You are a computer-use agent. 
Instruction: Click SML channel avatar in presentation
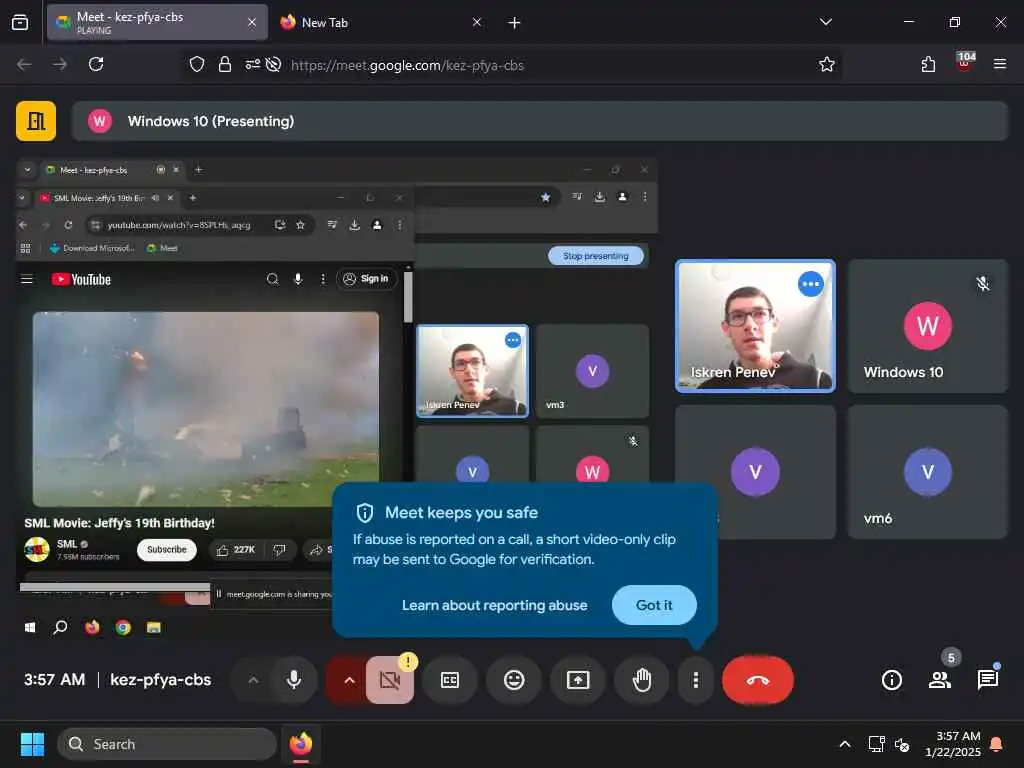coord(37,549)
